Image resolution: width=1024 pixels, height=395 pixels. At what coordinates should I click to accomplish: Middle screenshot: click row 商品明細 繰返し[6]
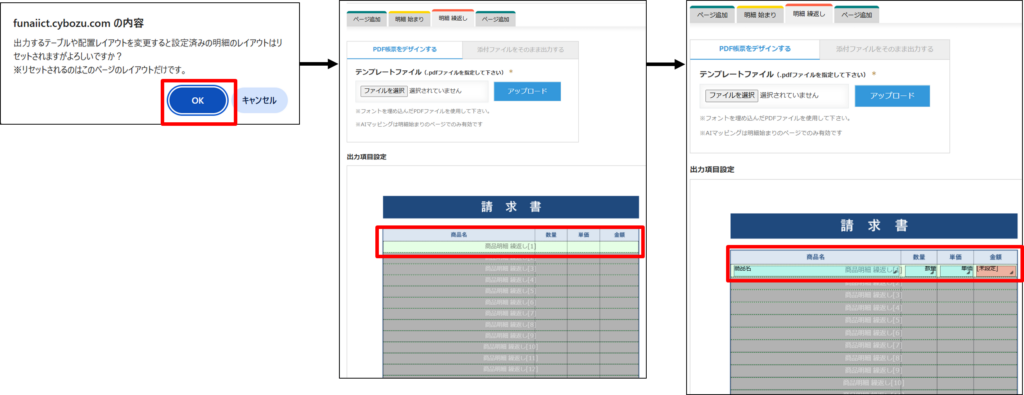pos(510,302)
